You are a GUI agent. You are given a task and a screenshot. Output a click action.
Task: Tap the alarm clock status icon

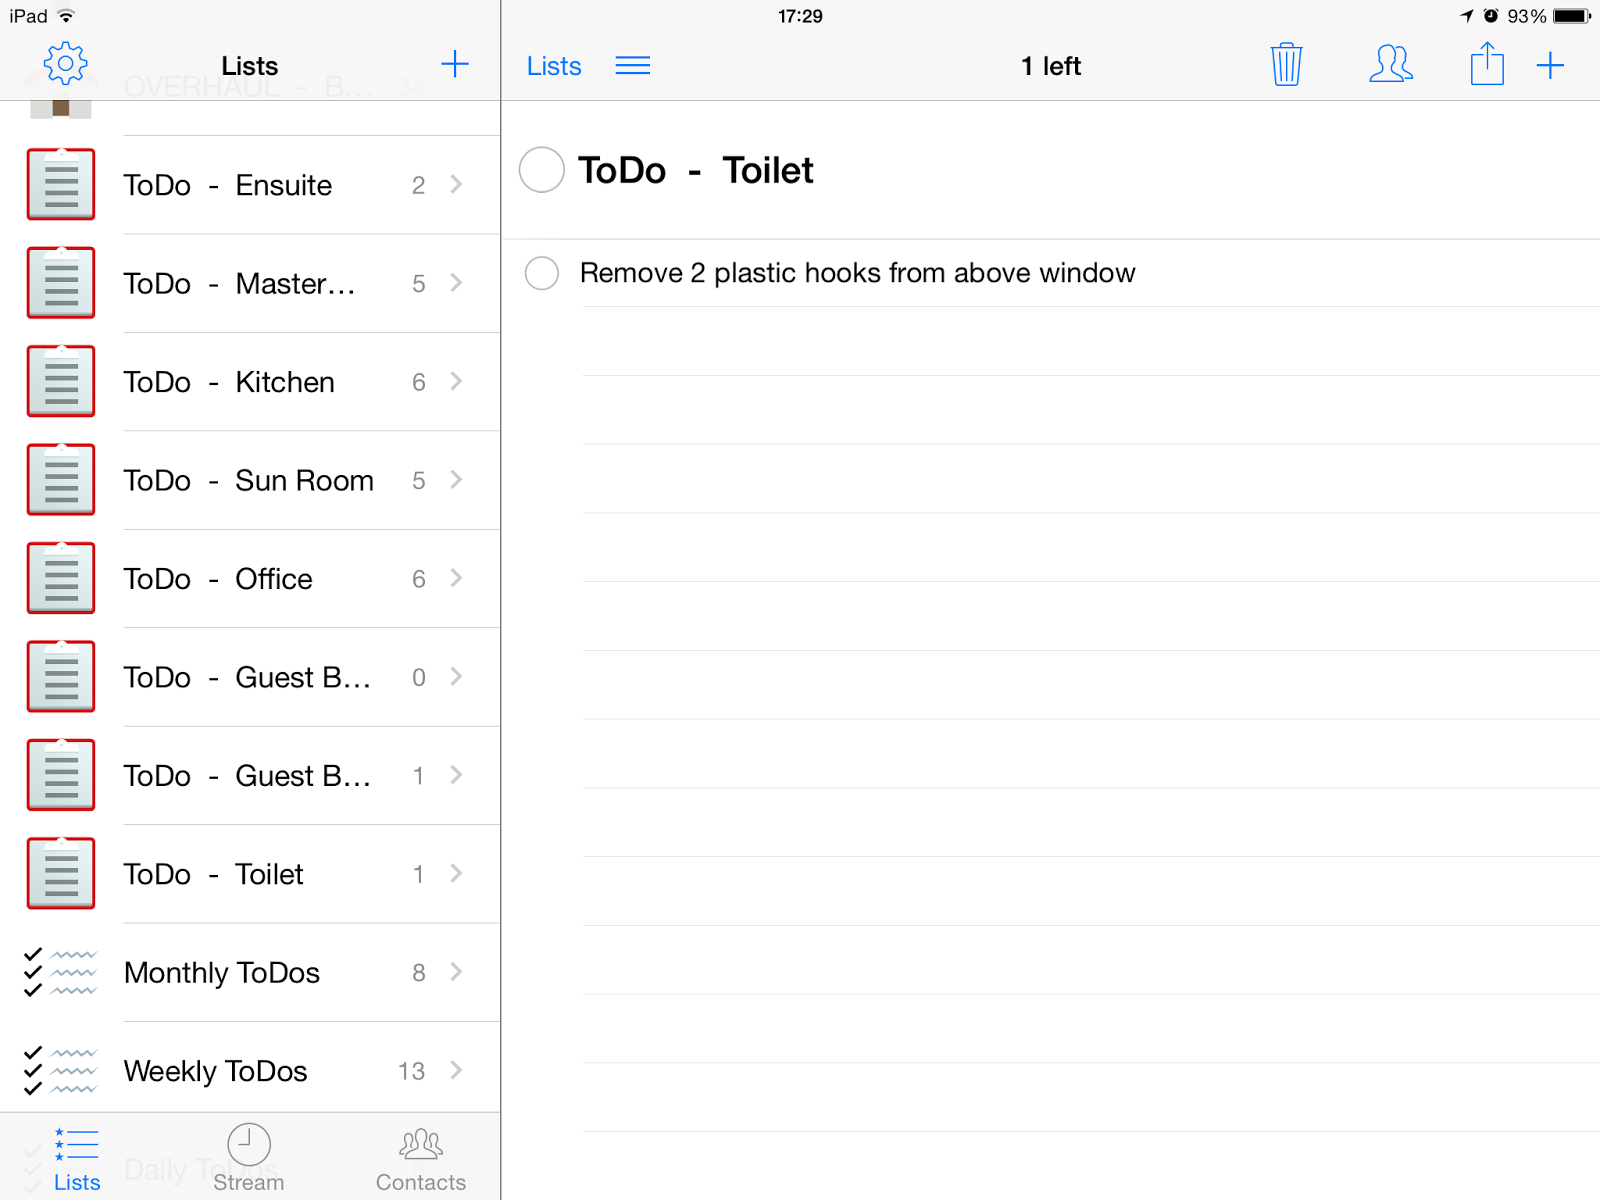click(x=1491, y=16)
